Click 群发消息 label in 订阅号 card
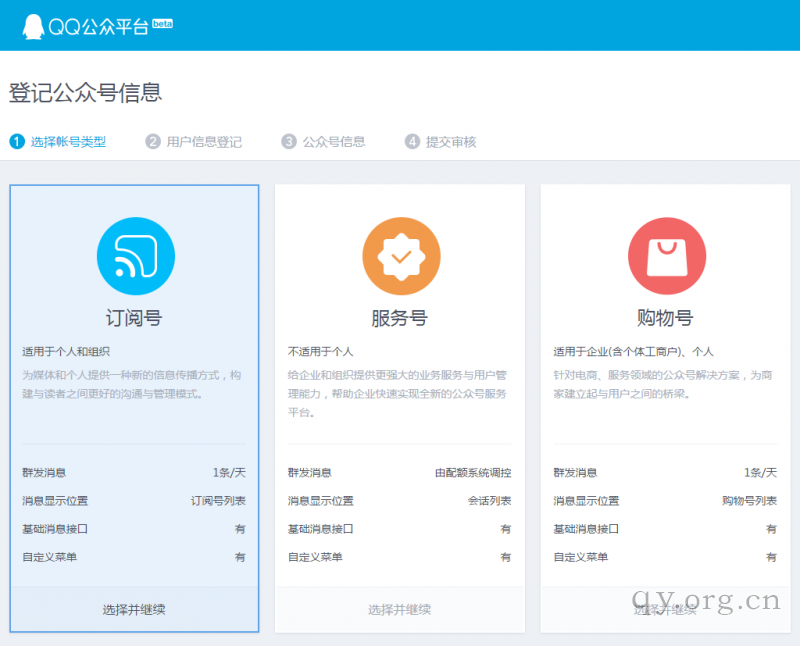Screen dimensions: 800x646 (44, 473)
